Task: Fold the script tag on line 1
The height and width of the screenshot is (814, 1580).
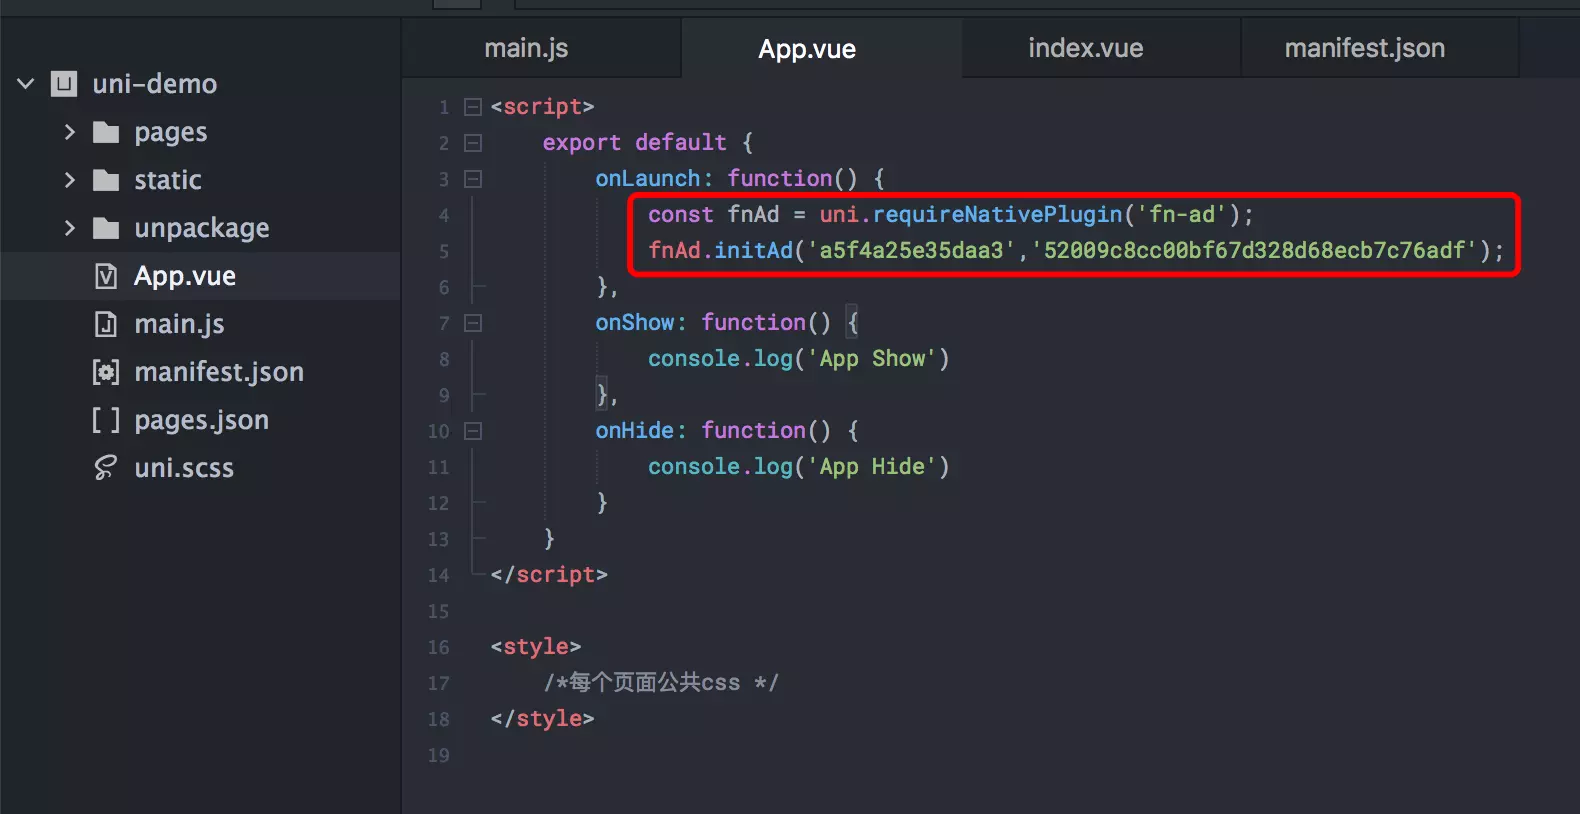Action: pyautogui.click(x=473, y=107)
